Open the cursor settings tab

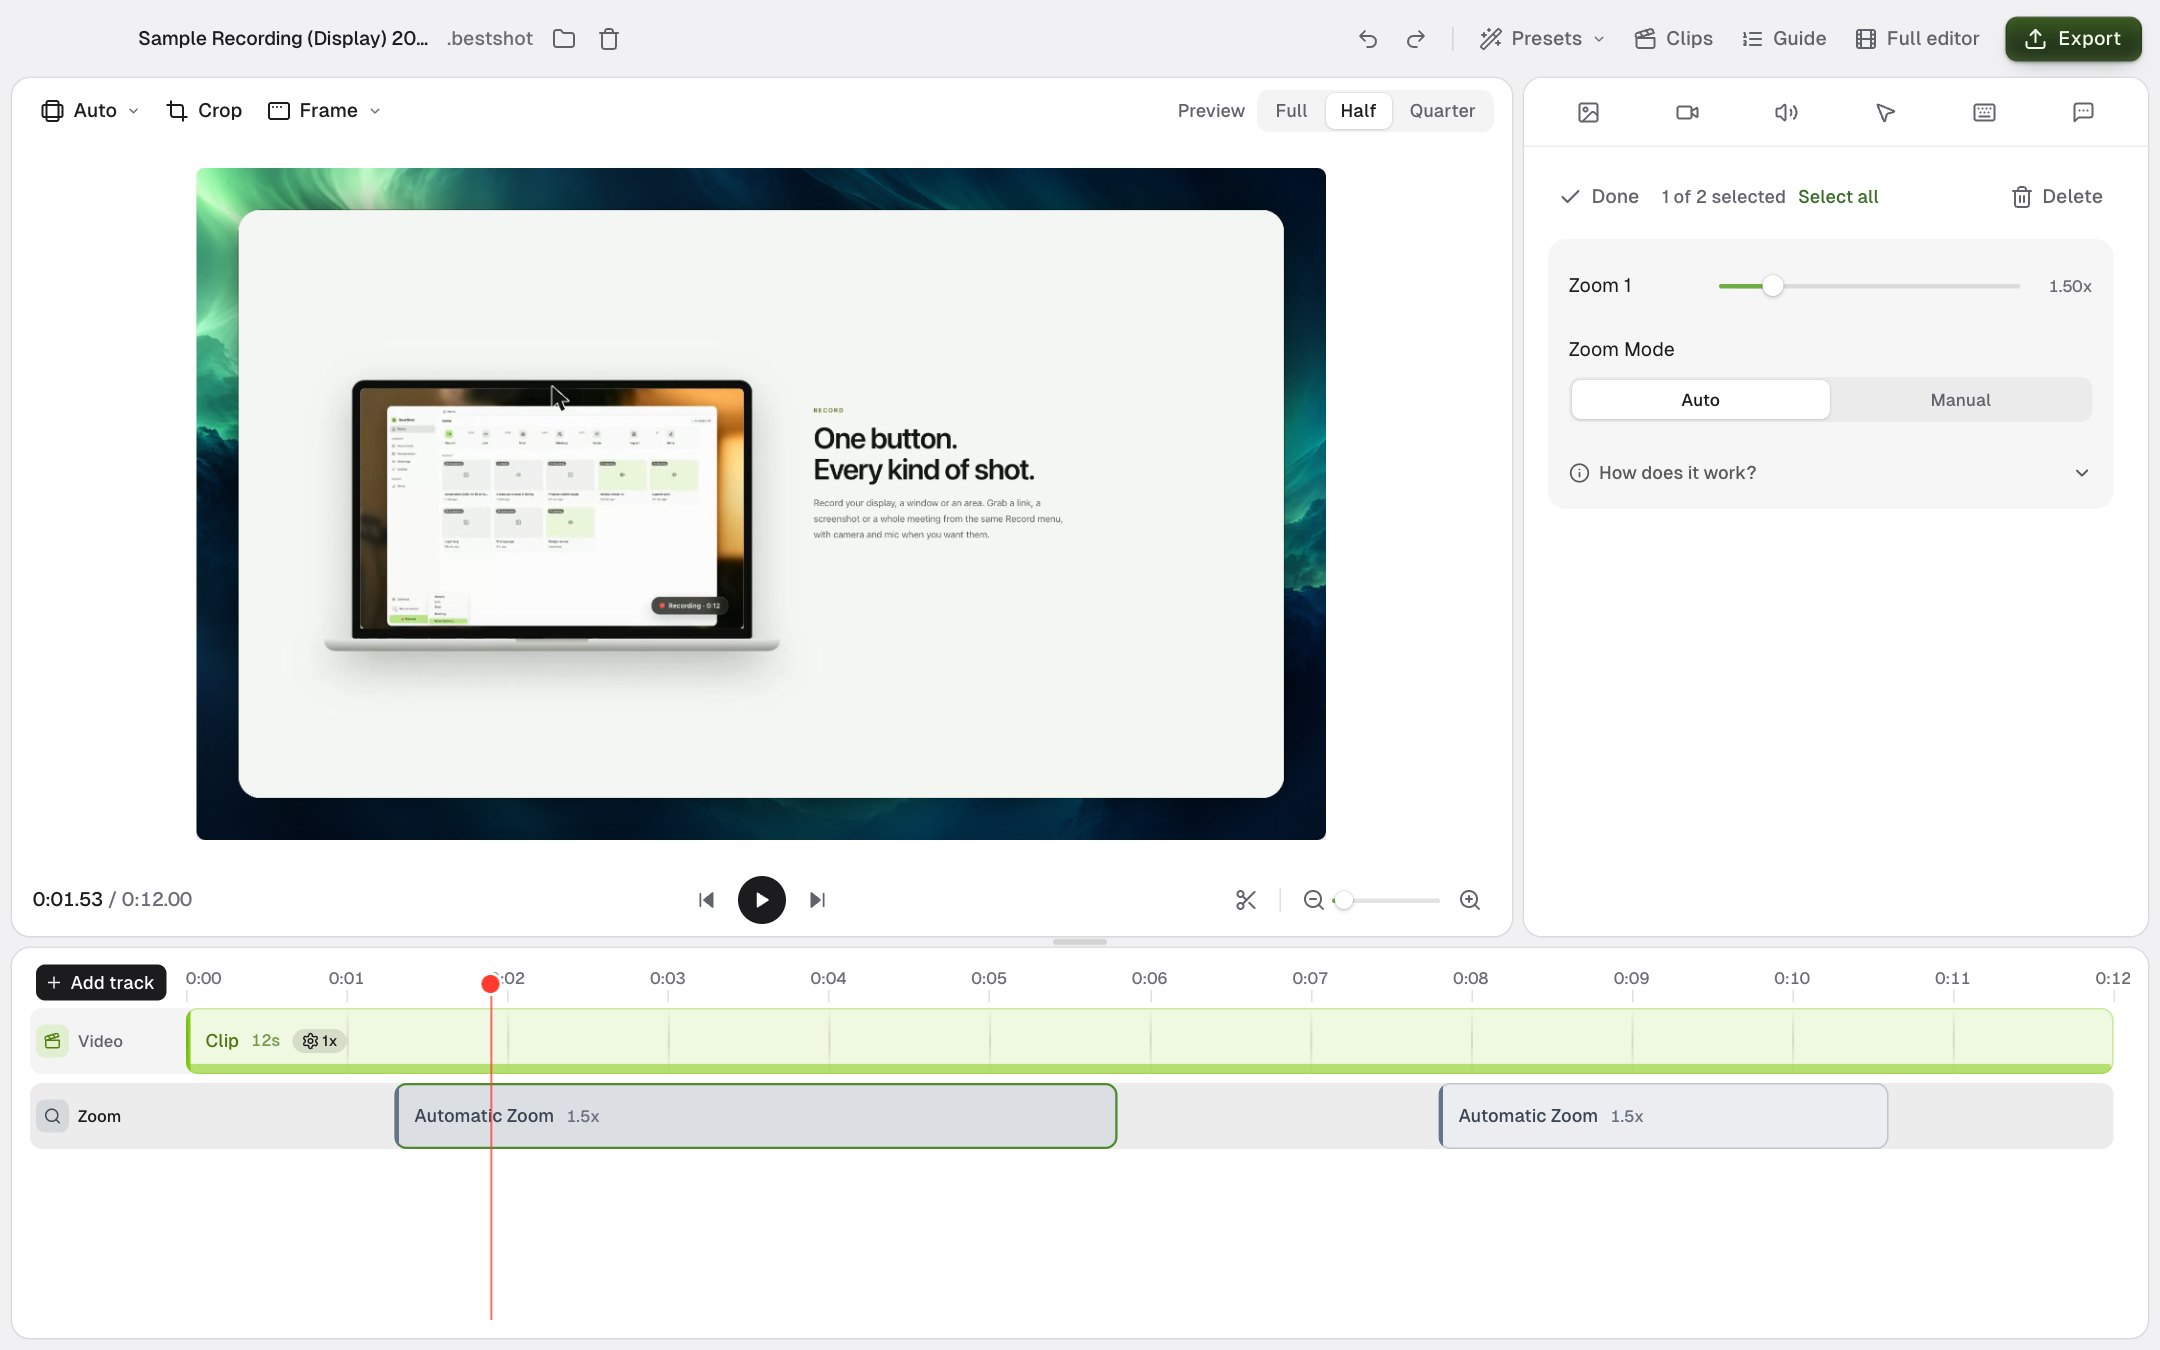[1886, 112]
